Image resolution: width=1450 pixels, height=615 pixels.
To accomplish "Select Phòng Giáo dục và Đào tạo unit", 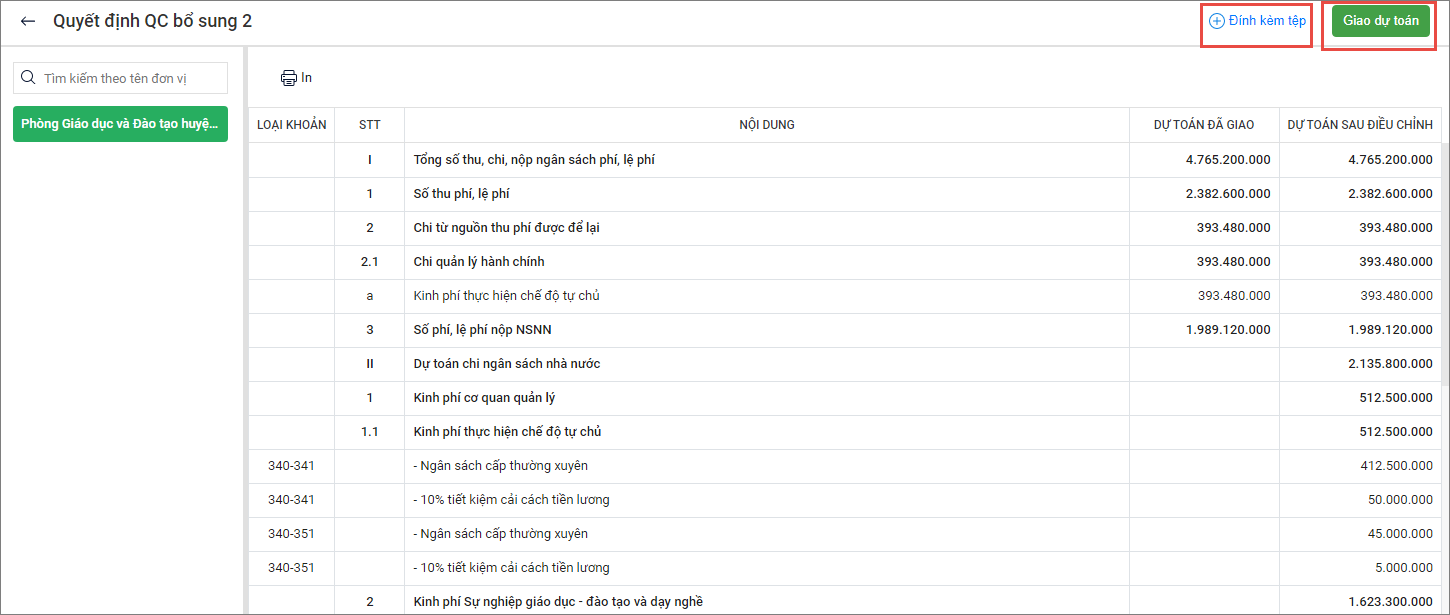I will point(120,124).
